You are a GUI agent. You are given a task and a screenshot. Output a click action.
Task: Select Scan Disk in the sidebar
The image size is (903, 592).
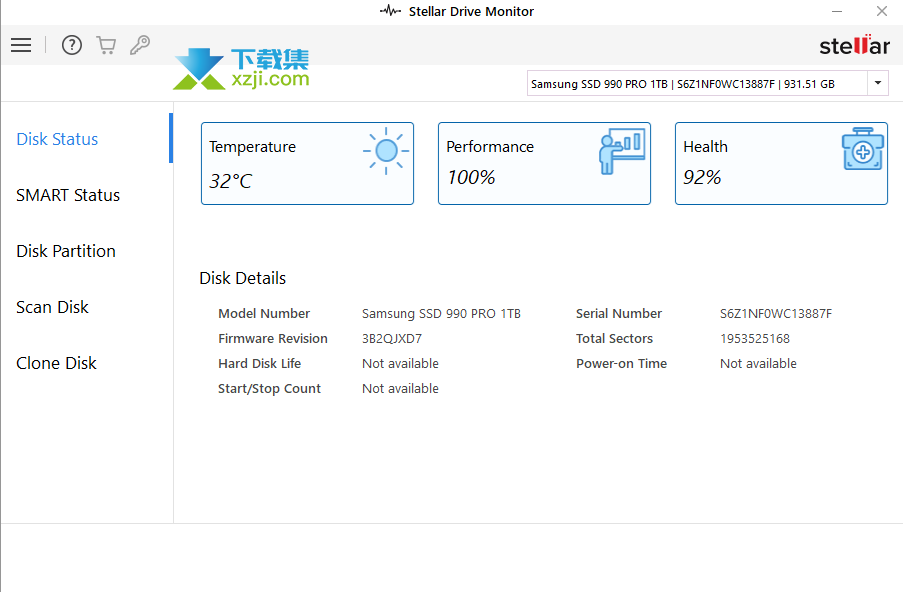52,307
